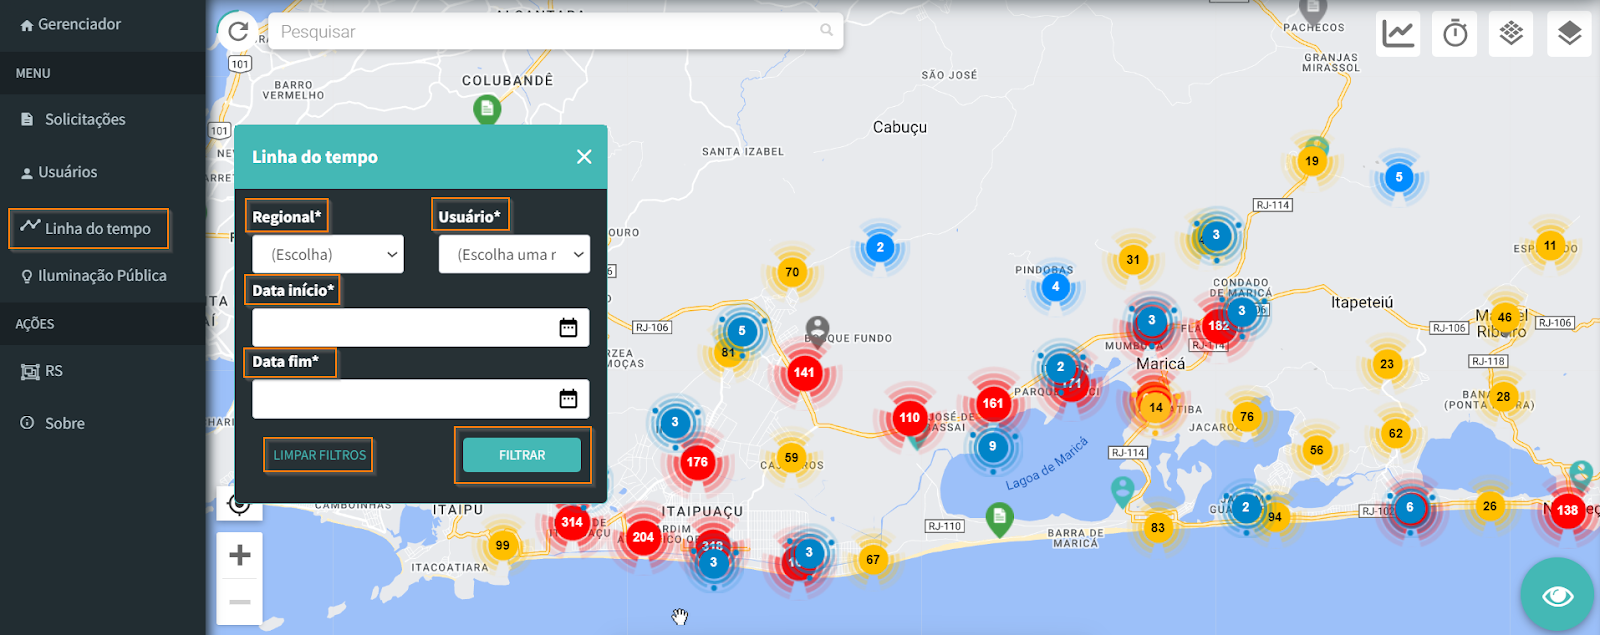Viewport: 1600px width, 635px height.
Task: Open the map layers icon
Action: pos(1569,34)
